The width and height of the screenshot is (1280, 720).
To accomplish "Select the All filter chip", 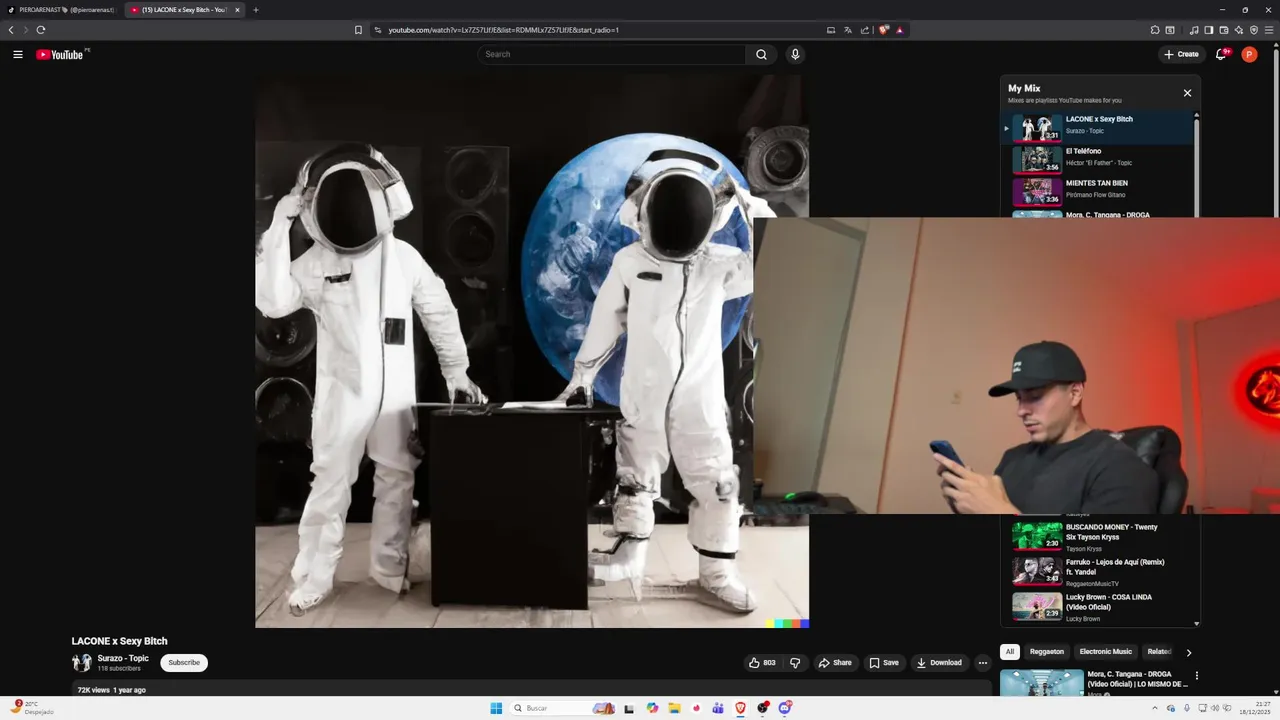I will [1010, 652].
